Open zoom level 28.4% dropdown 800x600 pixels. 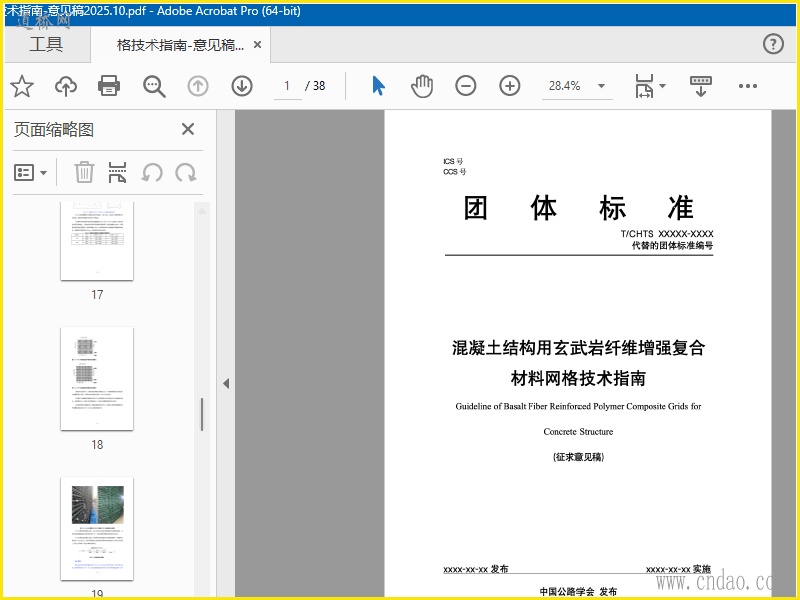pos(577,86)
